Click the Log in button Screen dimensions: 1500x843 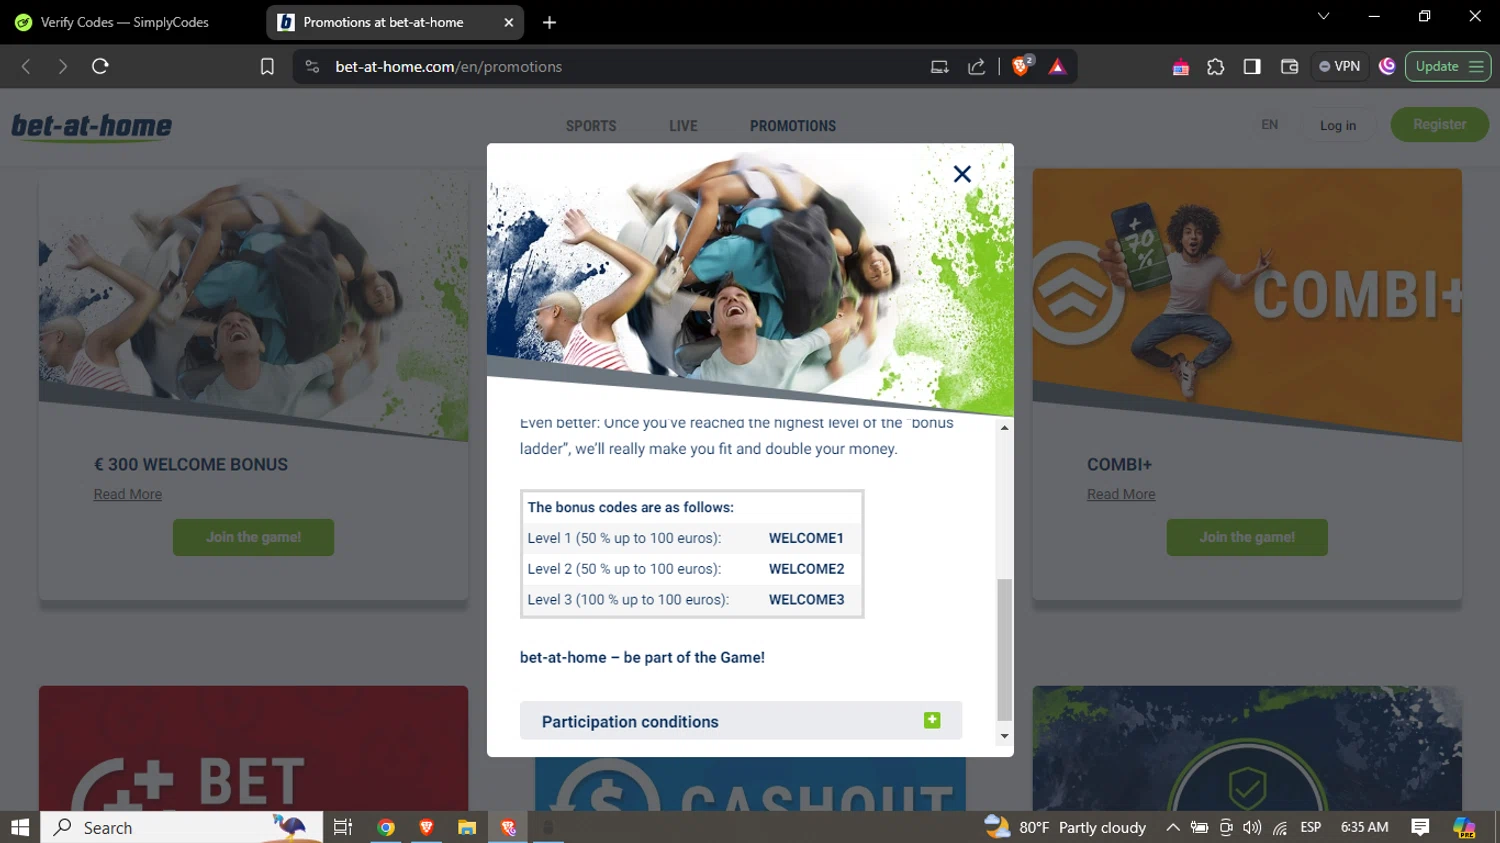point(1338,125)
